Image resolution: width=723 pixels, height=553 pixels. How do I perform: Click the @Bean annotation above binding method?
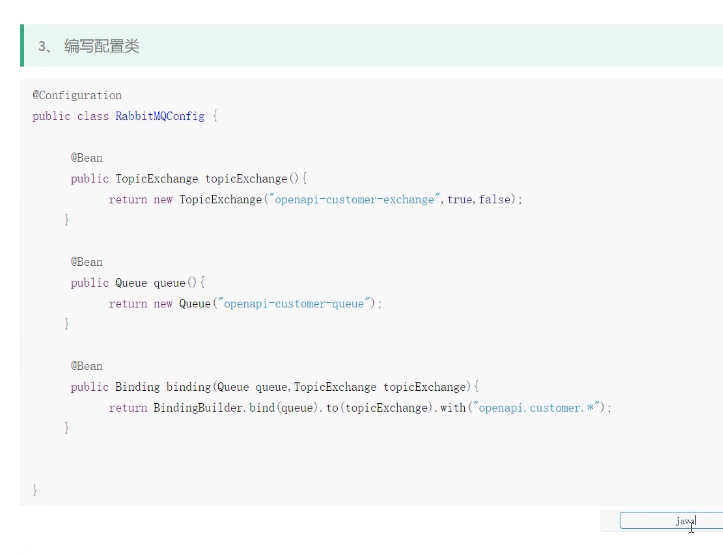coord(86,366)
